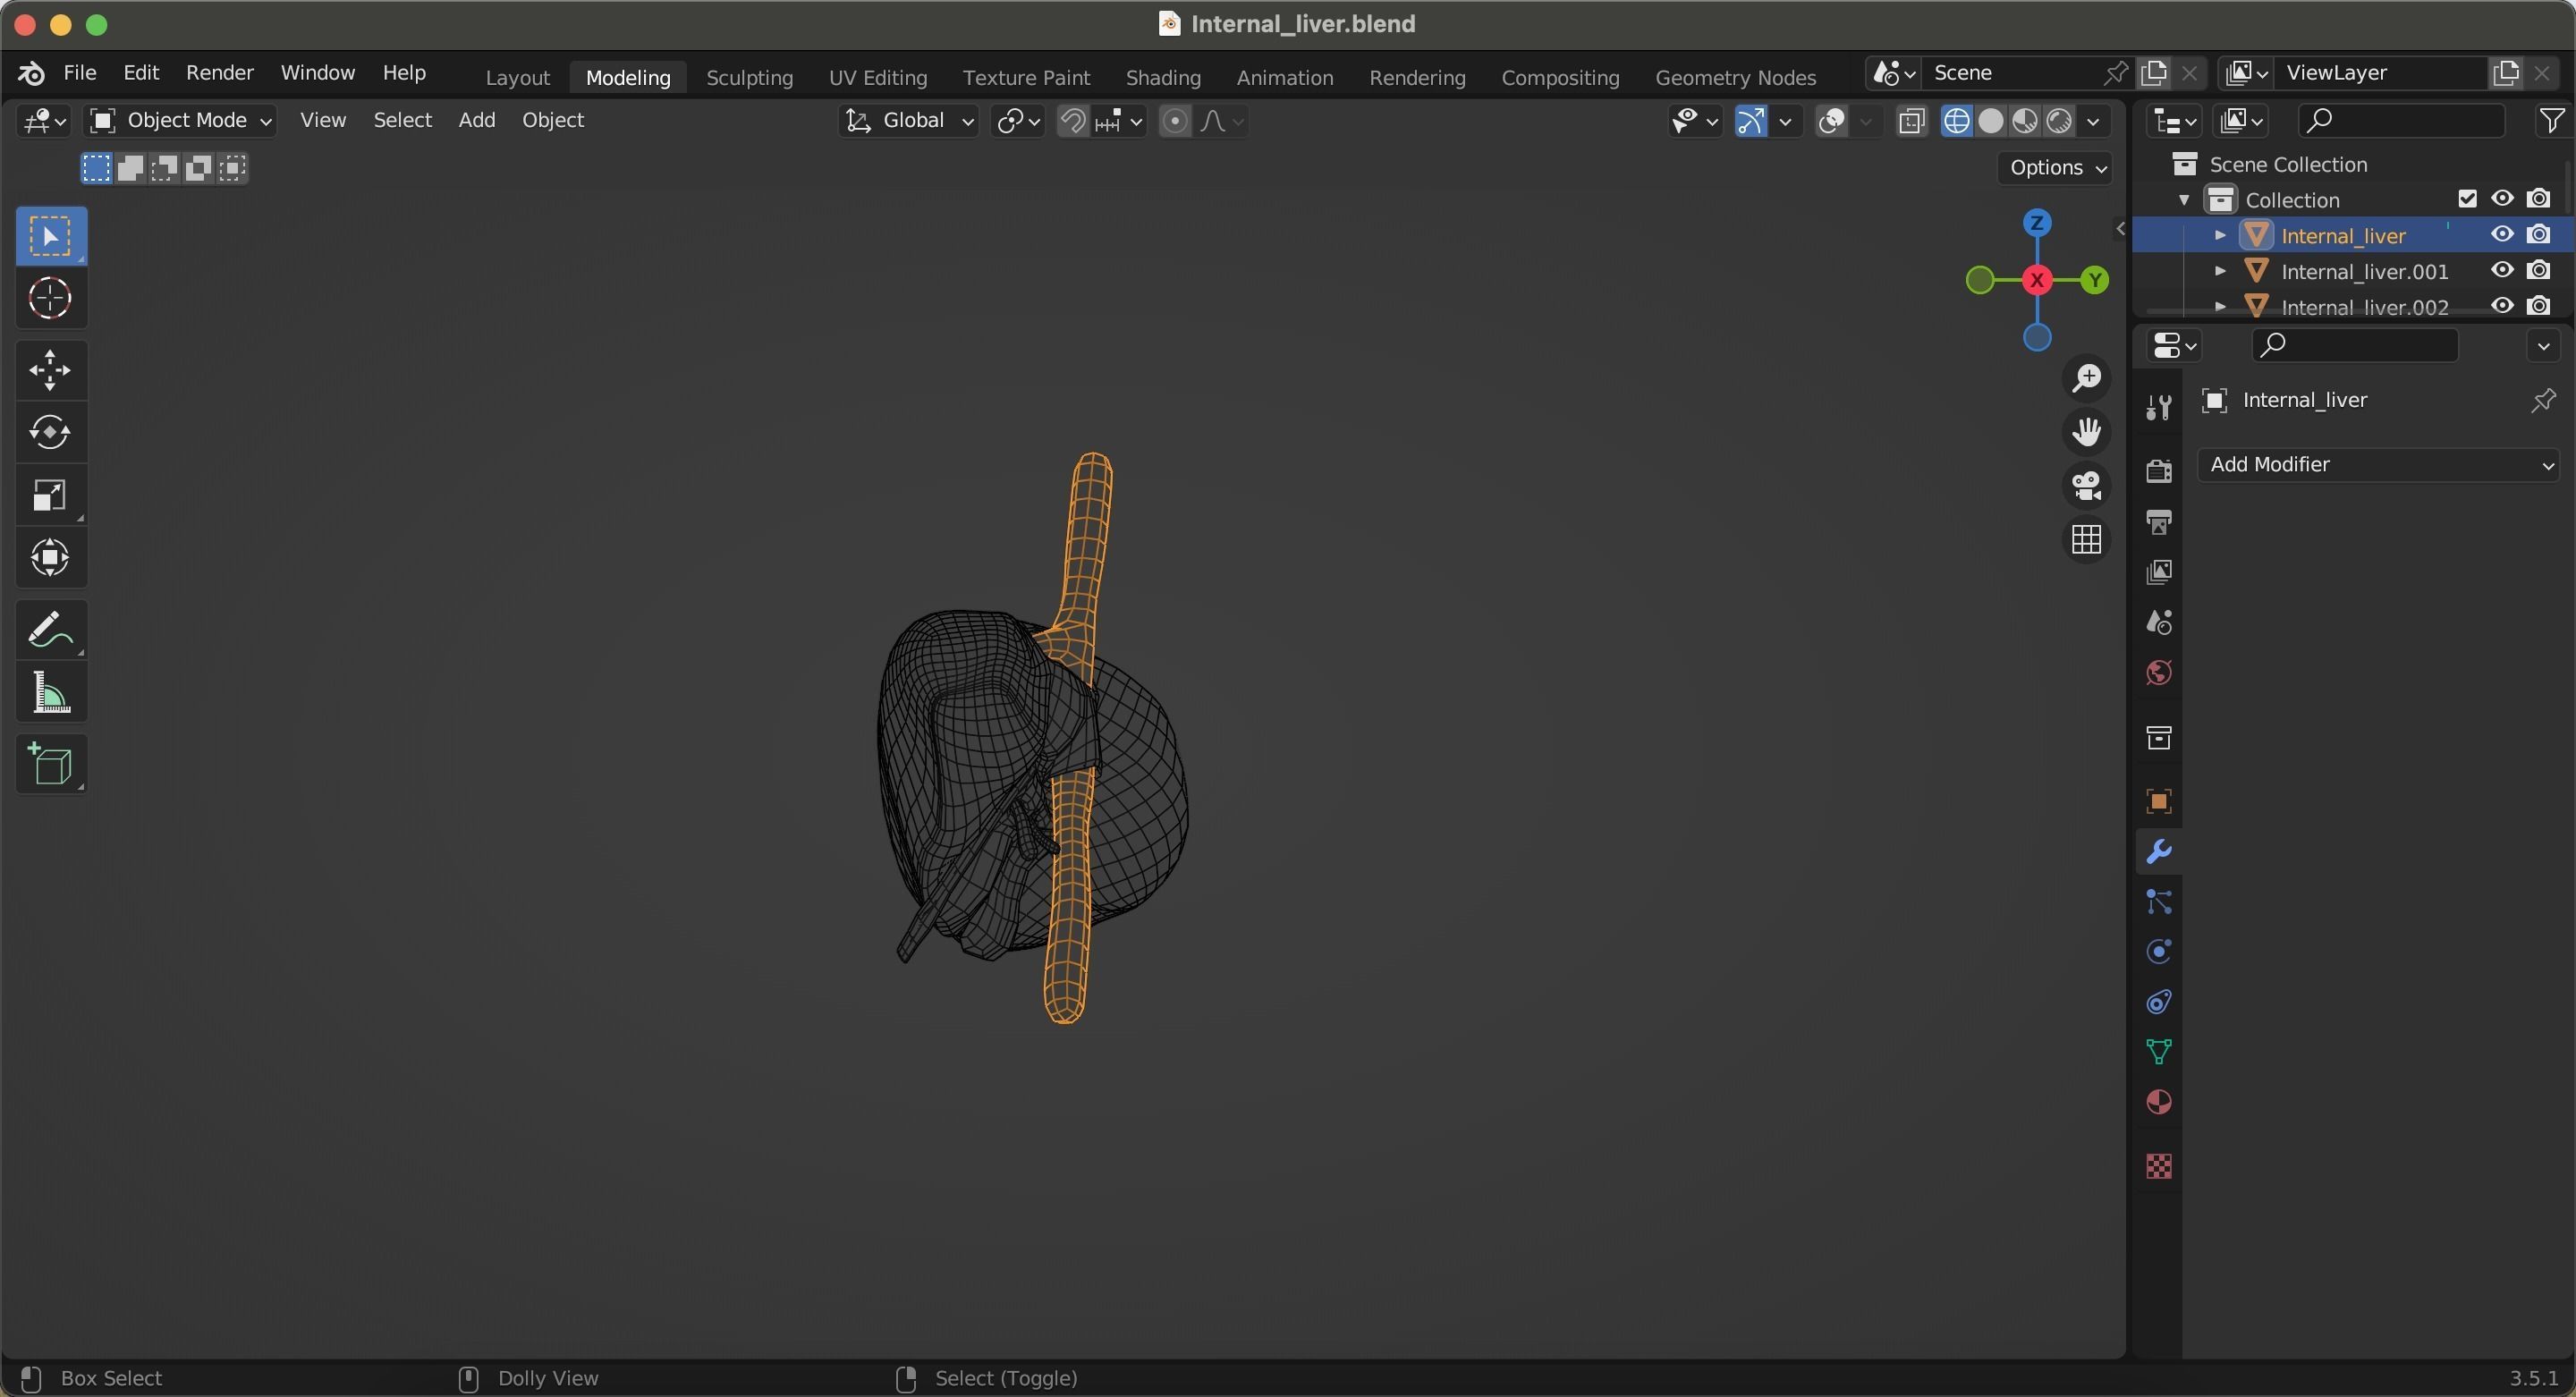The height and width of the screenshot is (1397, 2576).
Task: Open the Object Mode dropdown
Action: 180,121
